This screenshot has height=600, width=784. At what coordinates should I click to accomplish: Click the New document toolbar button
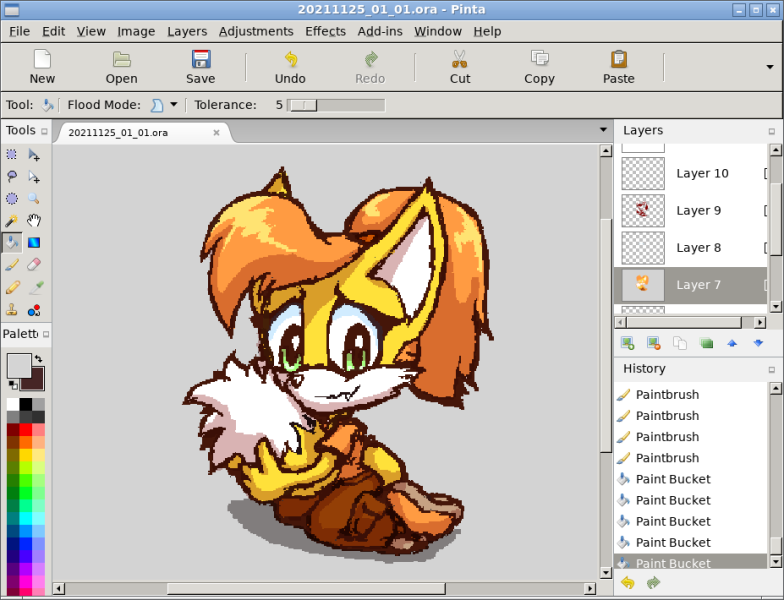pyautogui.click(x=42, y=68)
